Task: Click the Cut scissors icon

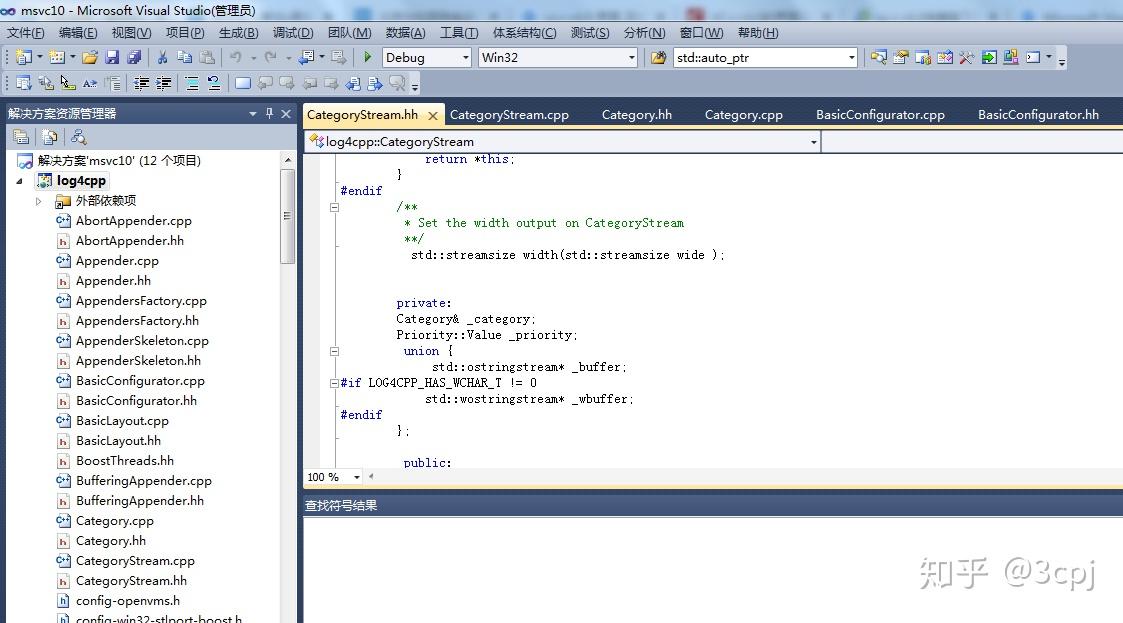Action: click(162, 58)
